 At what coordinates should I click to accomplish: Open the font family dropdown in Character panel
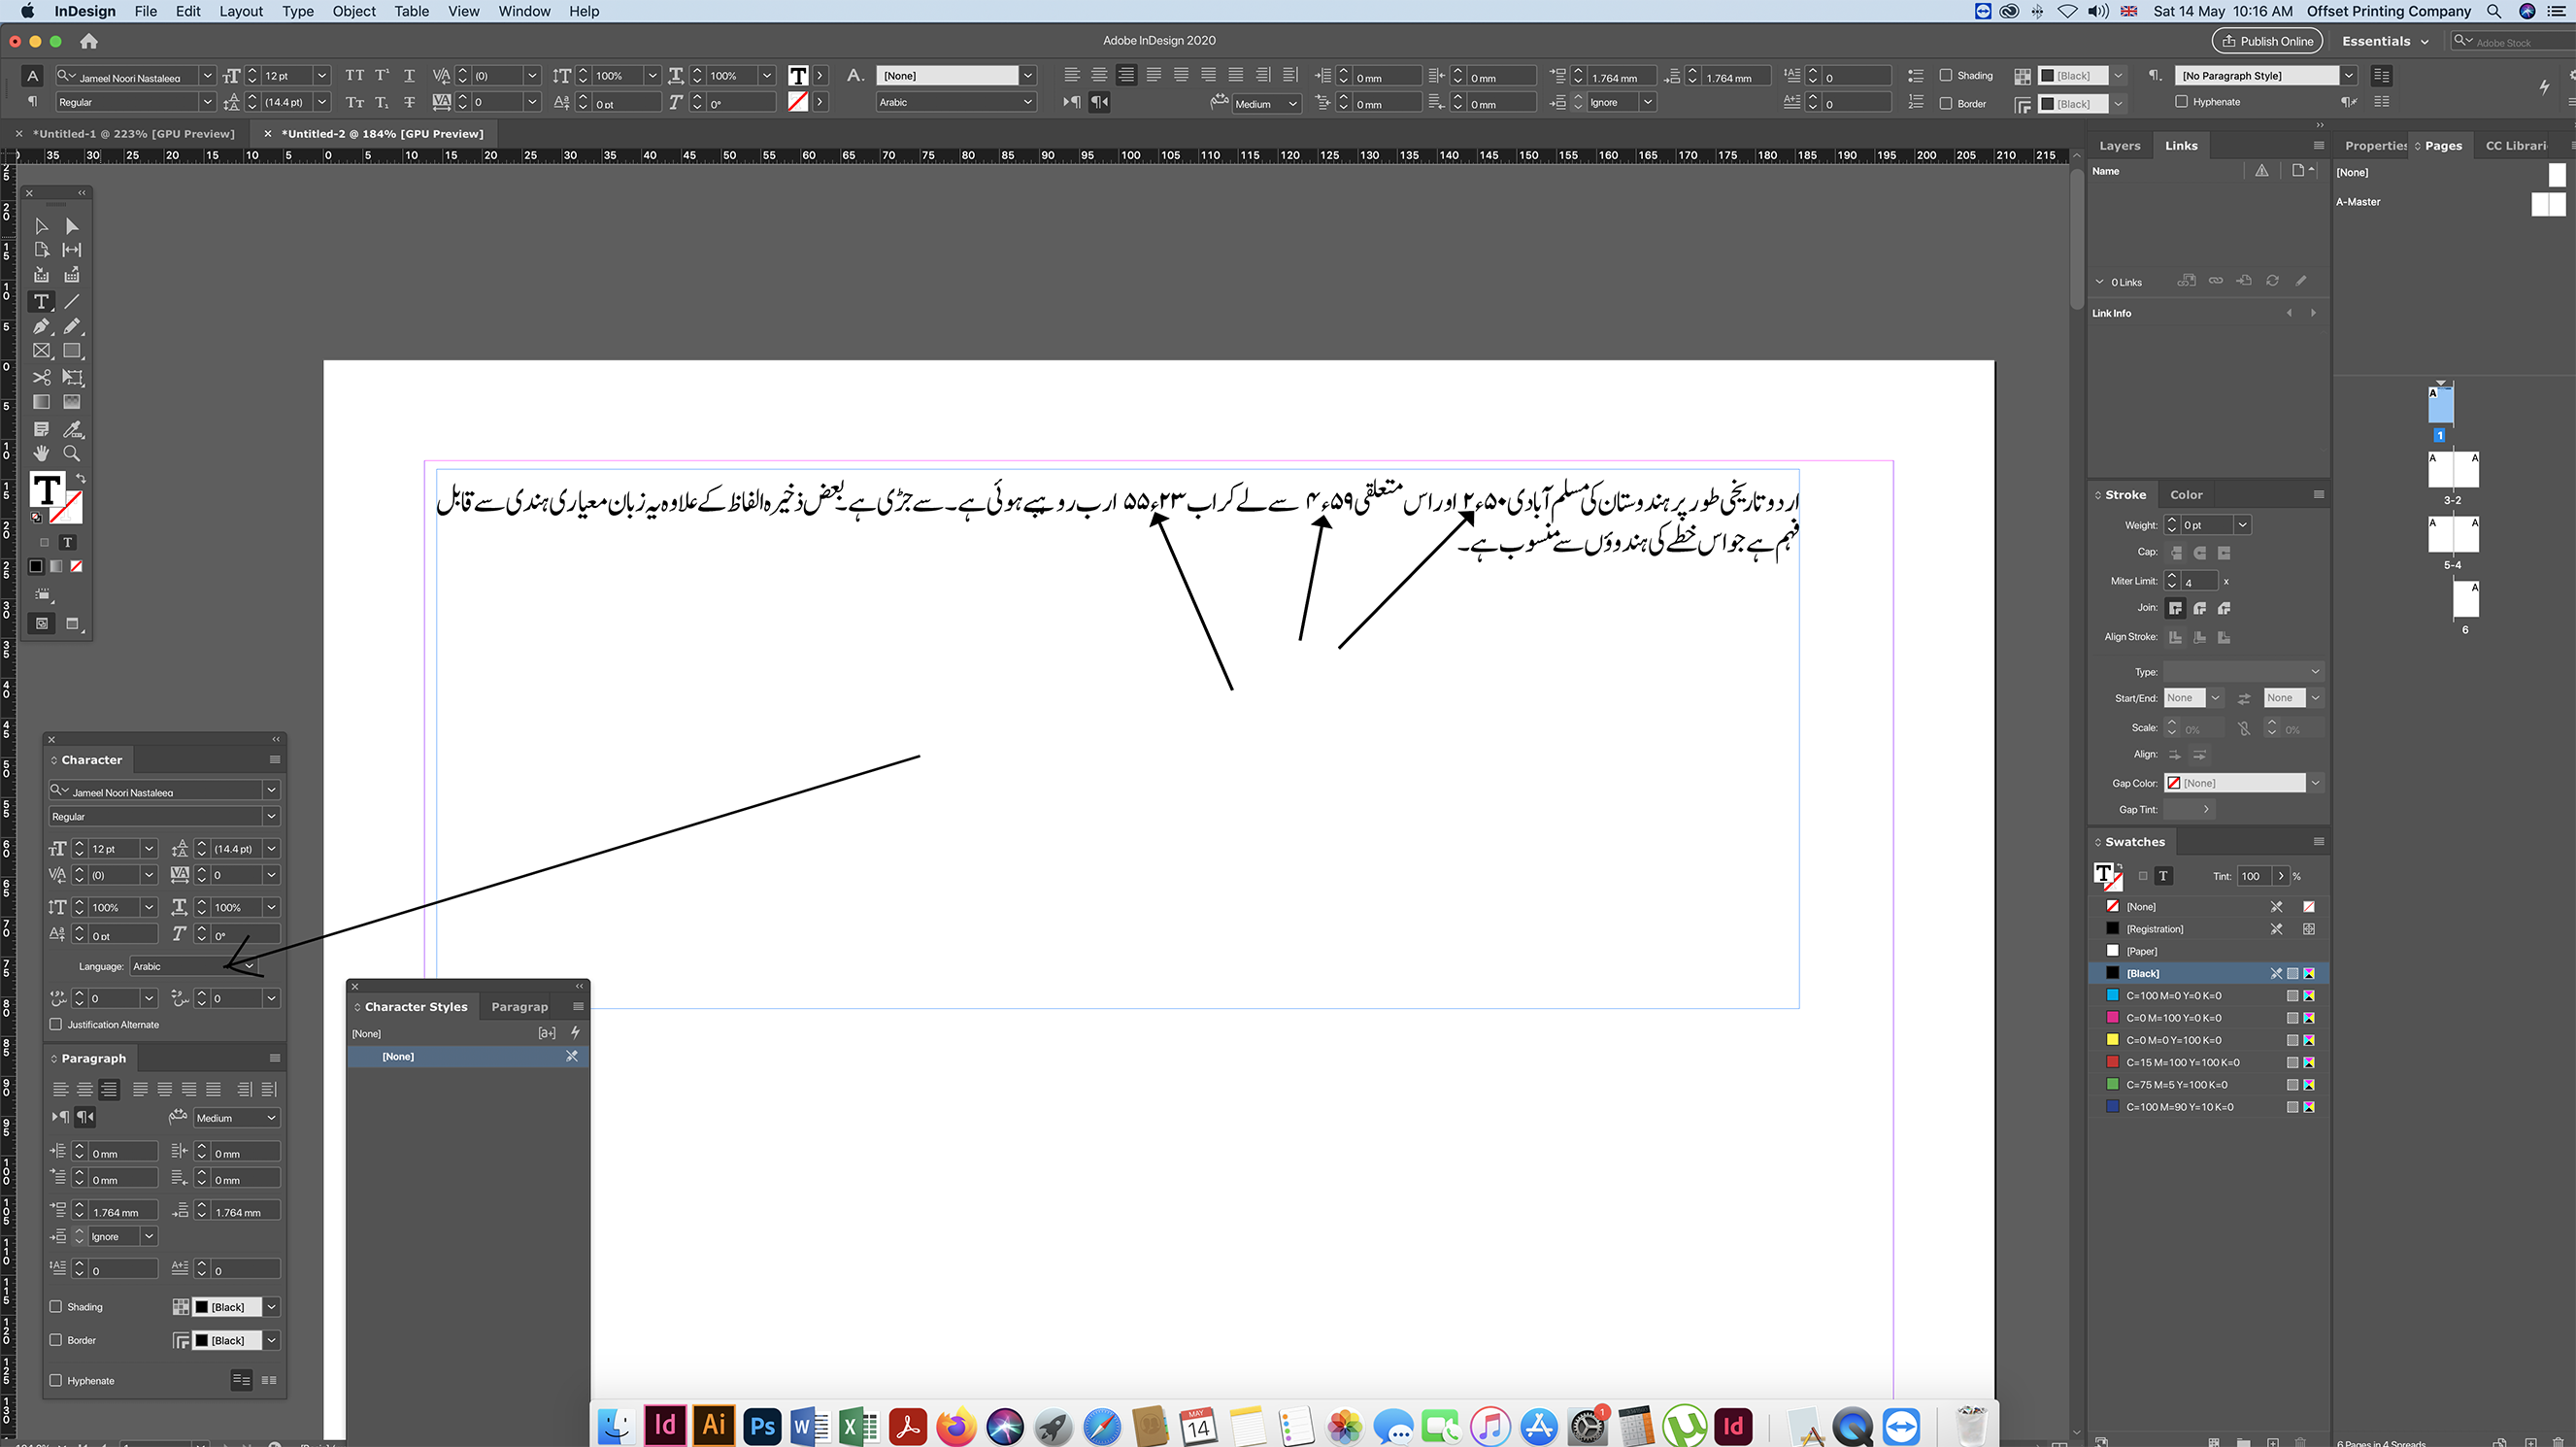click(163, 790)
